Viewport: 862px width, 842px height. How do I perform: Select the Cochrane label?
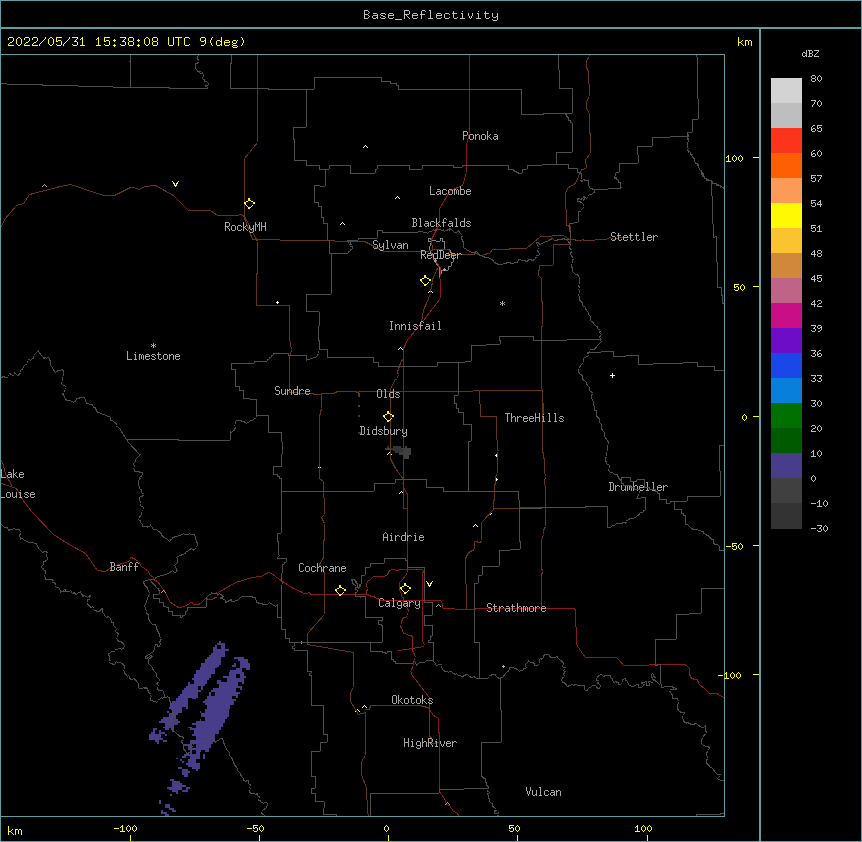[322, 568]
